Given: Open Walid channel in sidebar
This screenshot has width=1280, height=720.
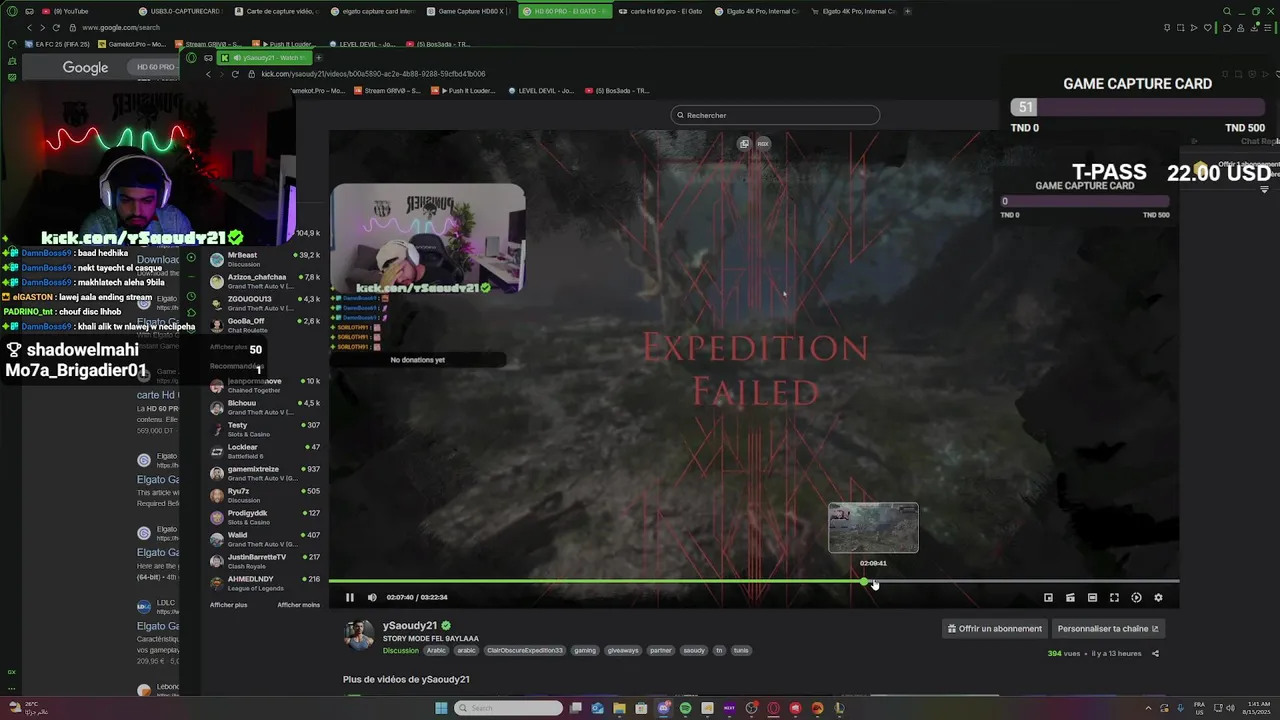Looking at the screenshot, I should tap(265, 539).
